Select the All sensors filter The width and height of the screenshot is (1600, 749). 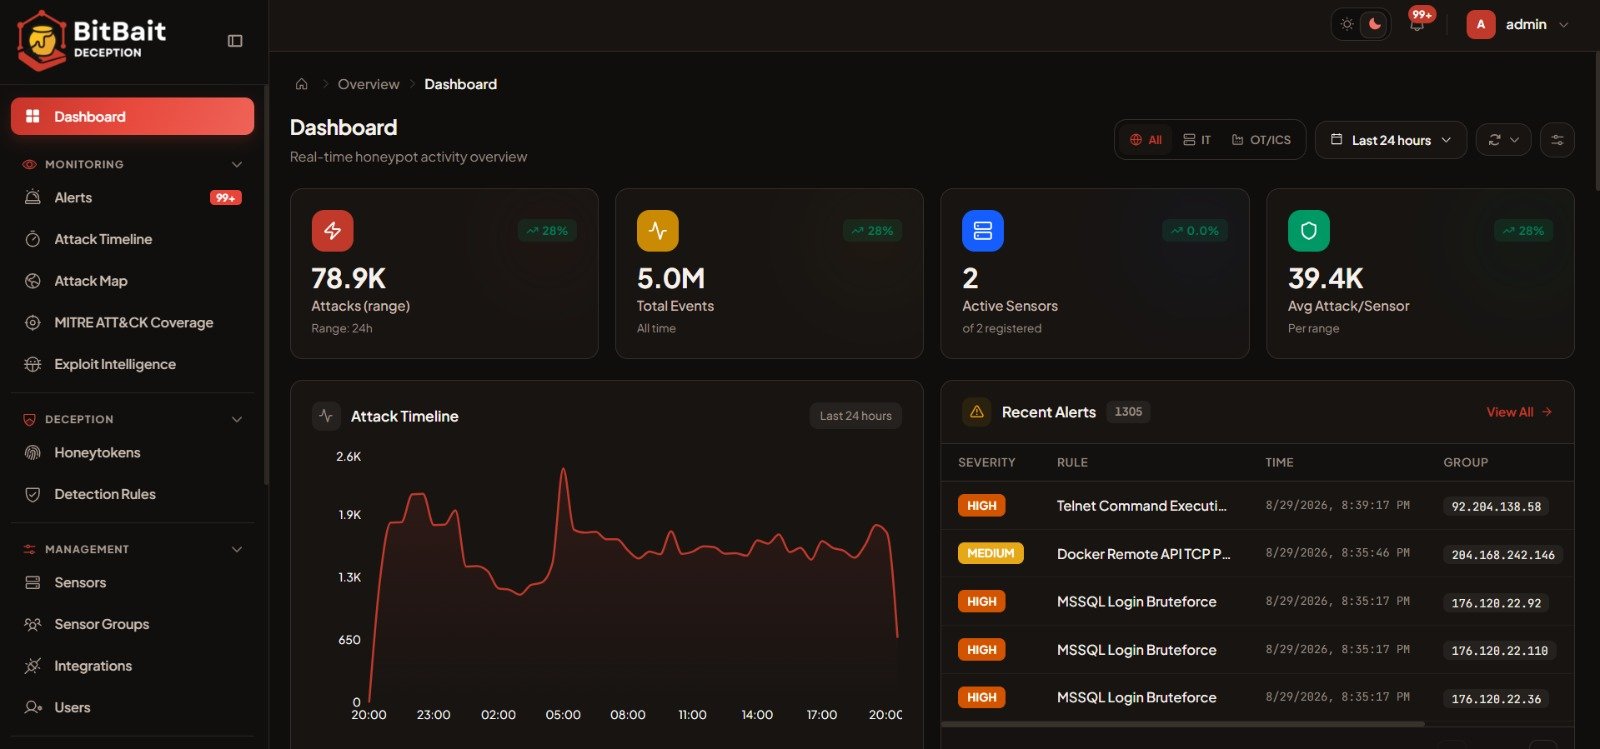pos(1146,140)
